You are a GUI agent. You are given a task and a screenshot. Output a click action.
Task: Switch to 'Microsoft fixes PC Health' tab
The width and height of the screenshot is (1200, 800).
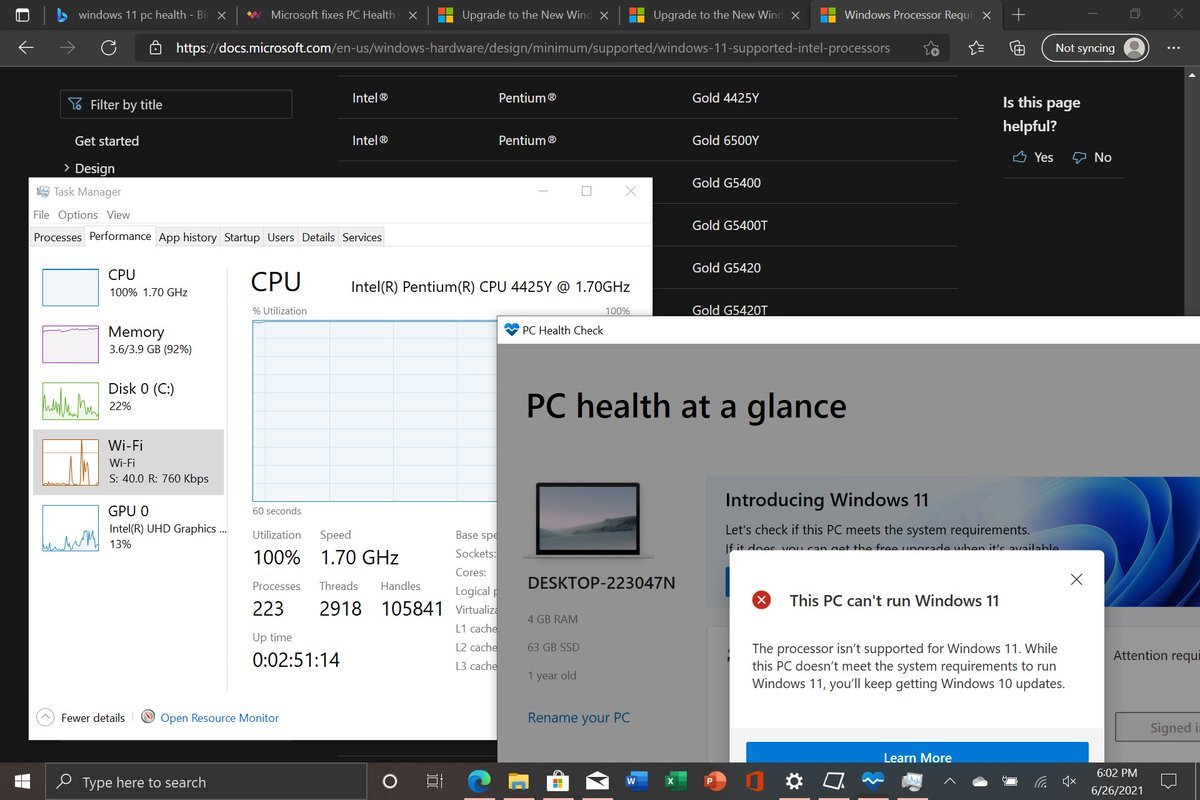(331, 15)
